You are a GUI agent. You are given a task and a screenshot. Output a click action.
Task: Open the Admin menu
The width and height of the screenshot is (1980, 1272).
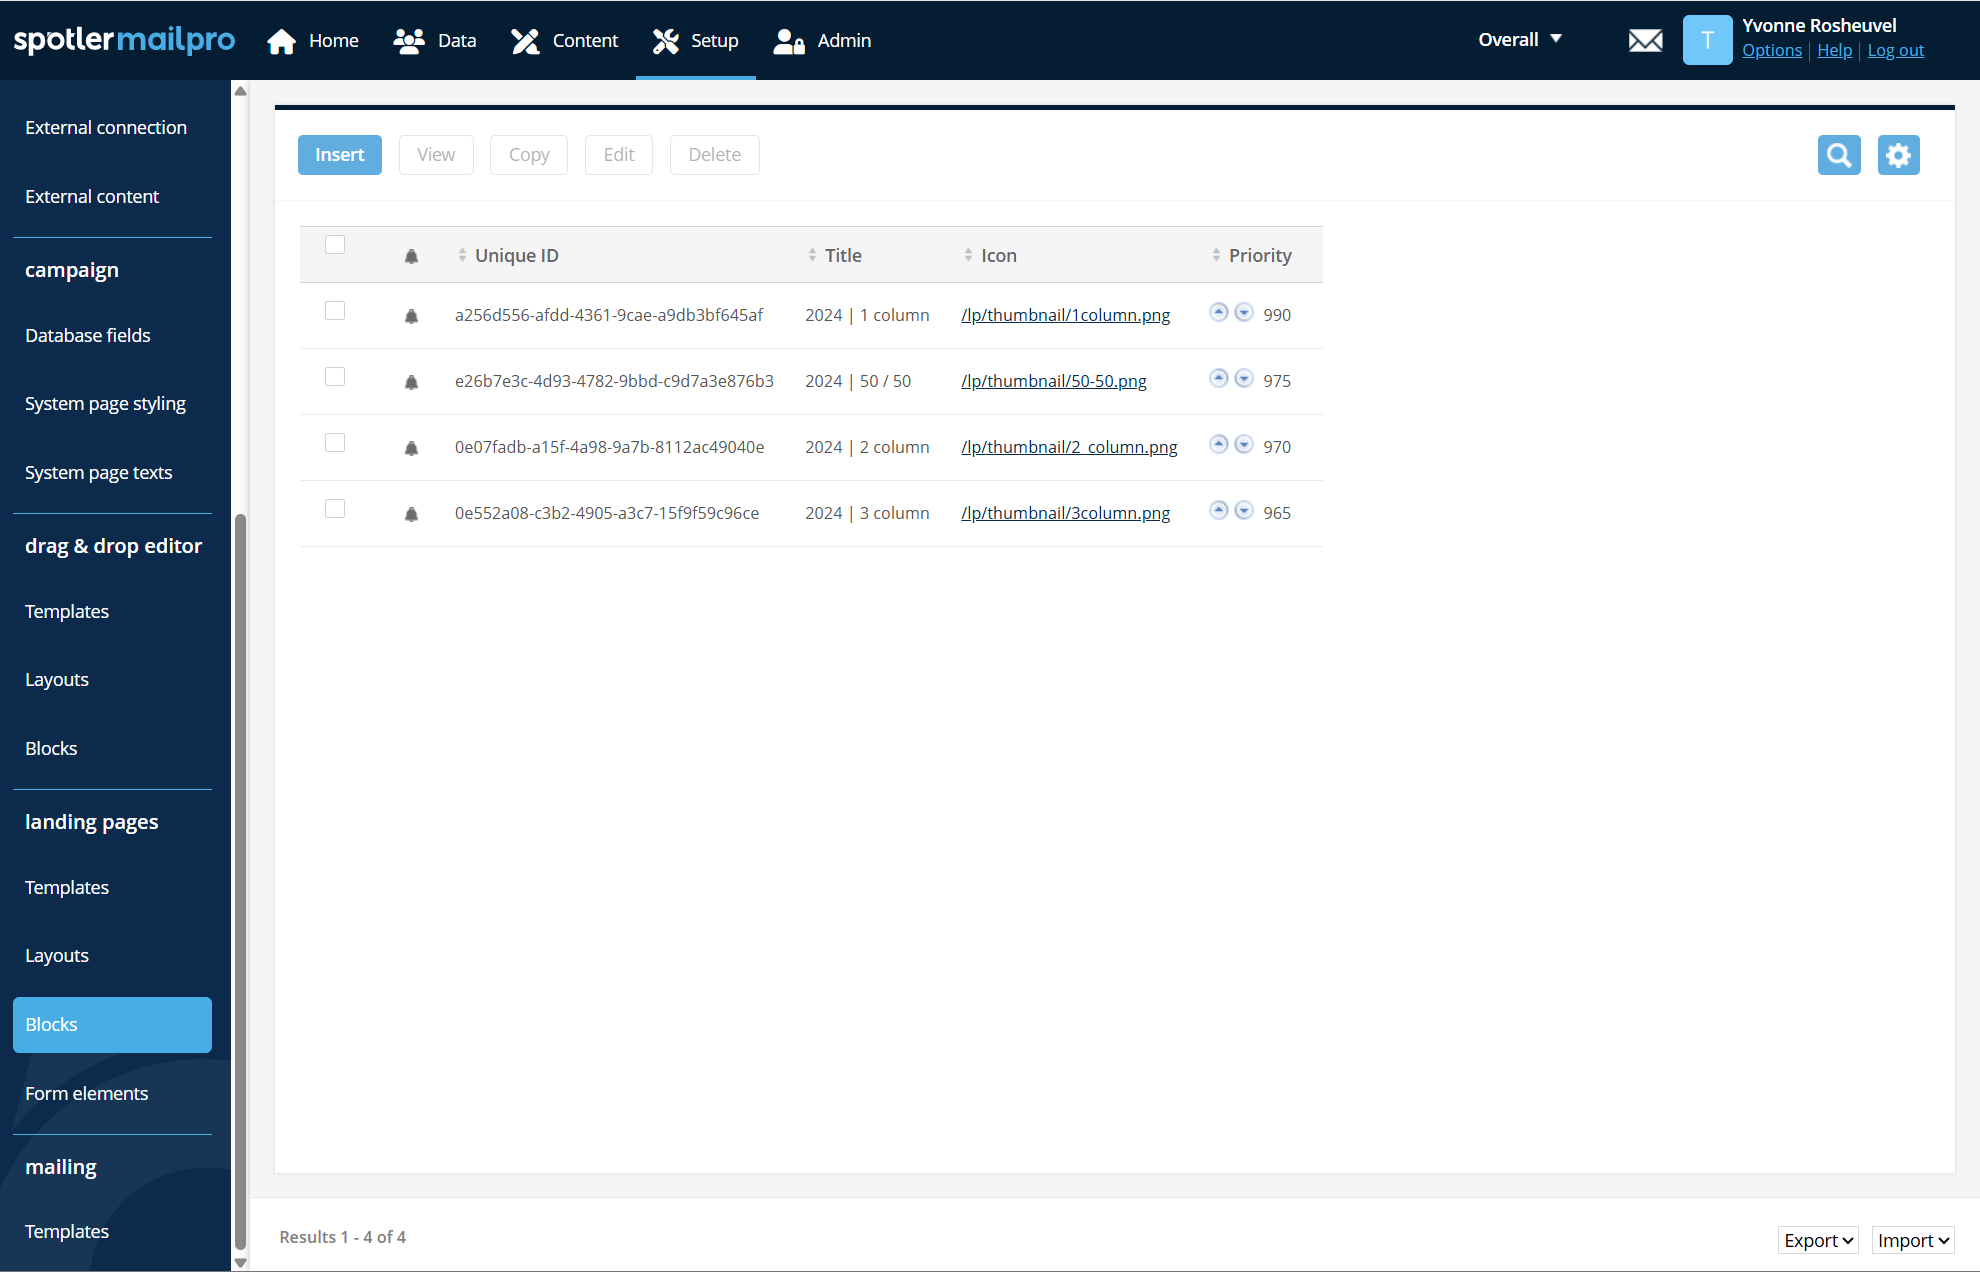[823, 40]
